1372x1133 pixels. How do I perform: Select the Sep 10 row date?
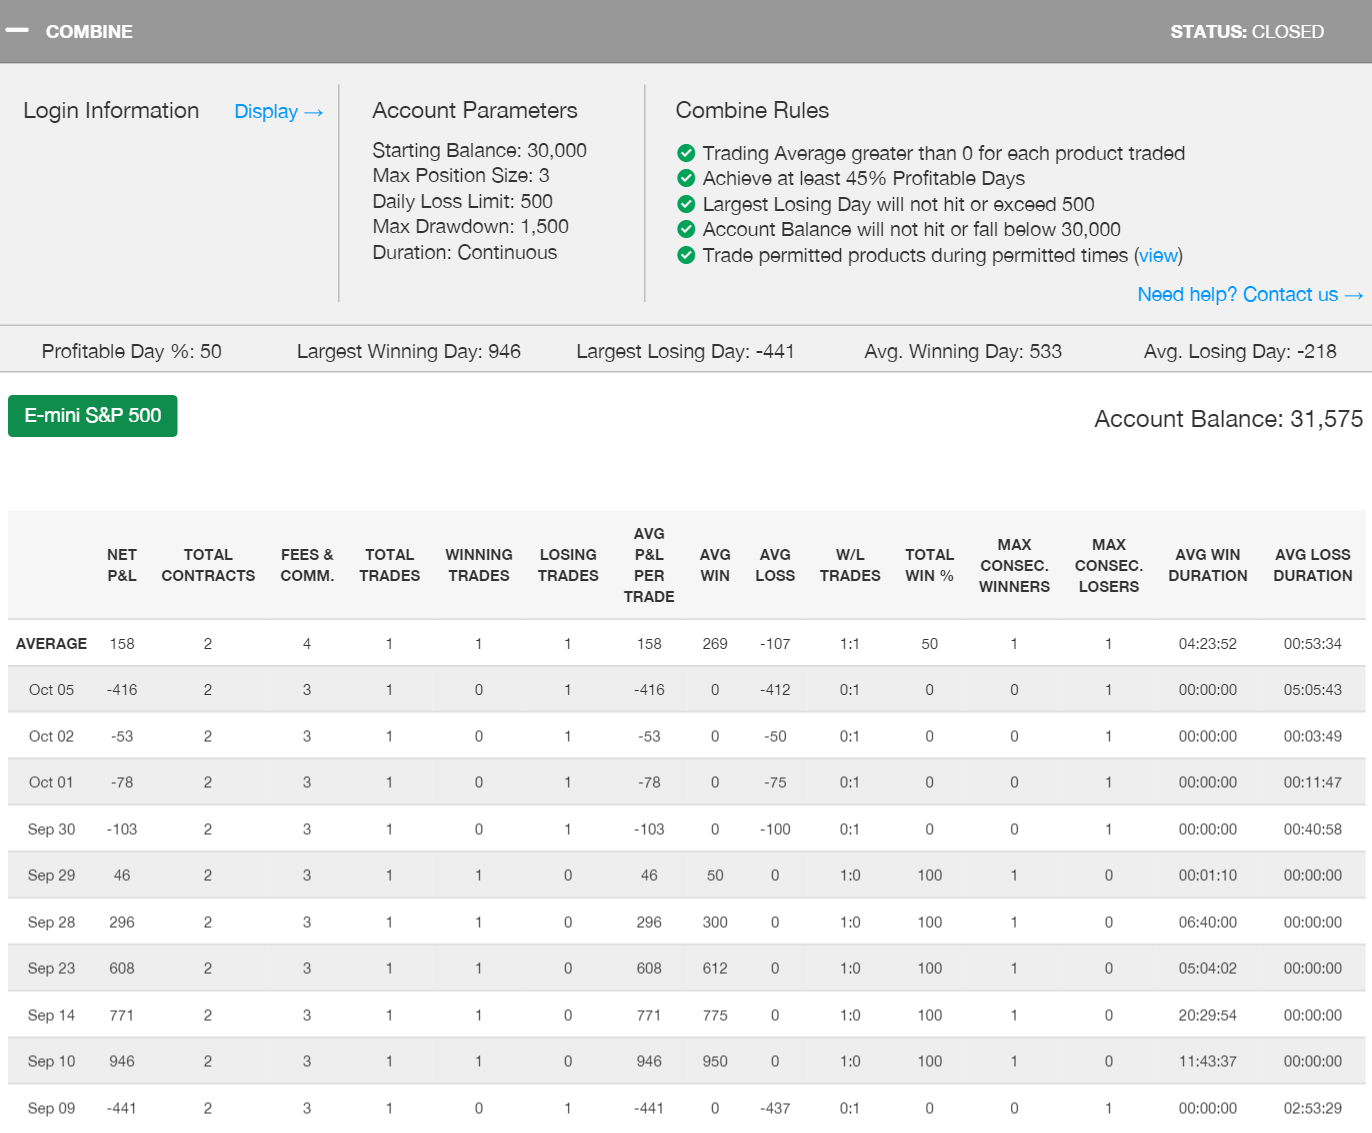(x=51, y=1061)
